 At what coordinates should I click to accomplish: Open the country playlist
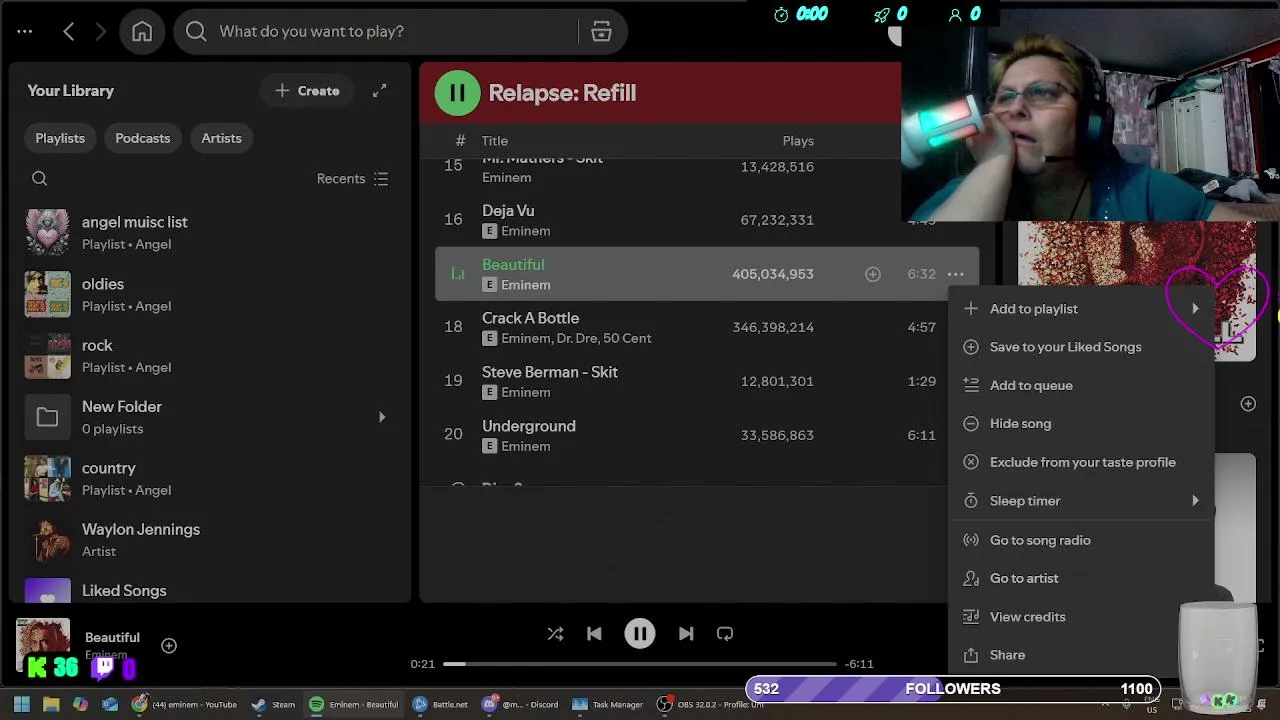(x=209, y=478)
